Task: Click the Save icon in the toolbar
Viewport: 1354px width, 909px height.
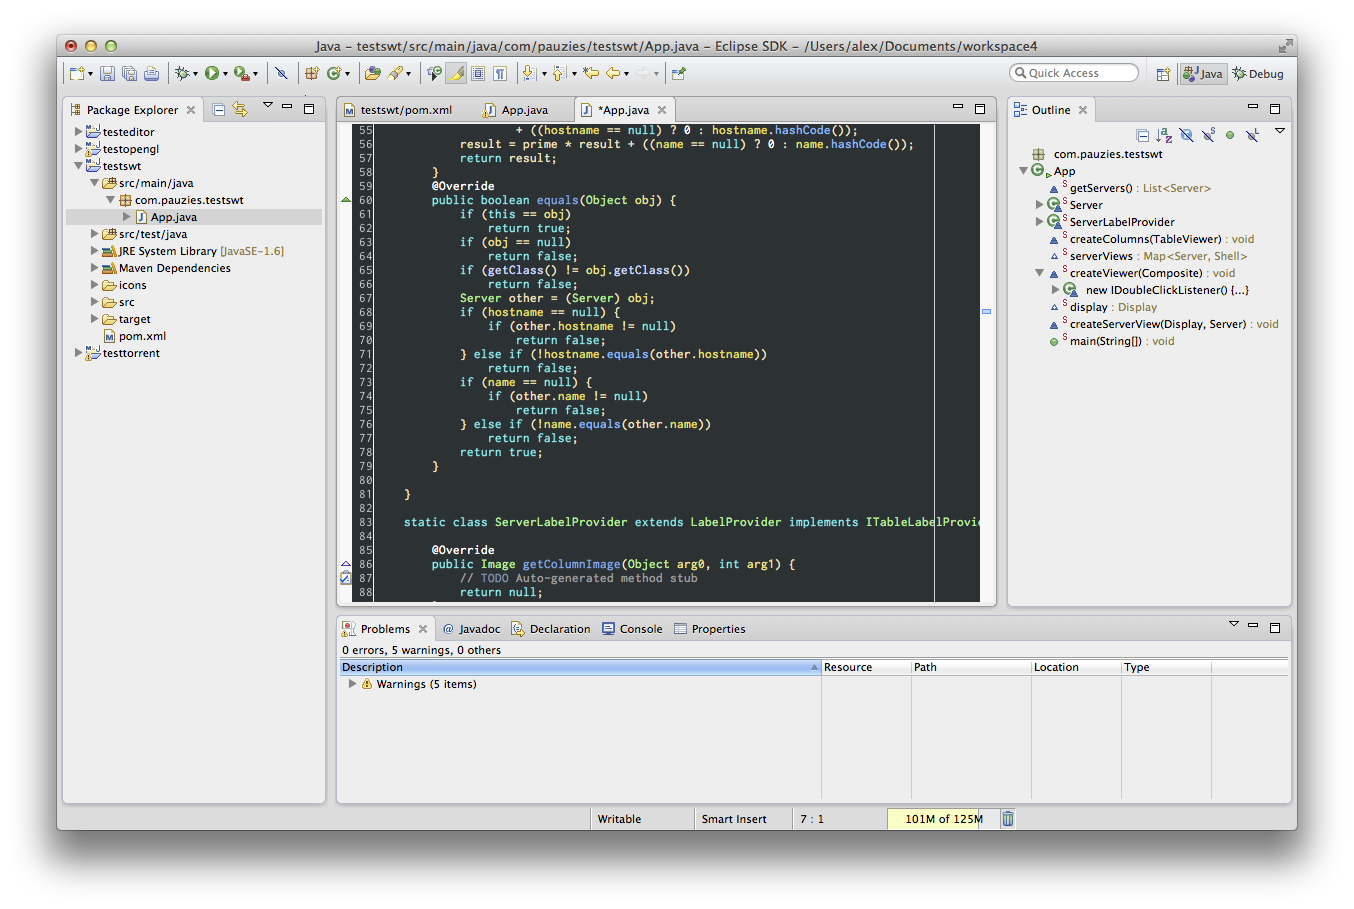Action: pos(107,74)
